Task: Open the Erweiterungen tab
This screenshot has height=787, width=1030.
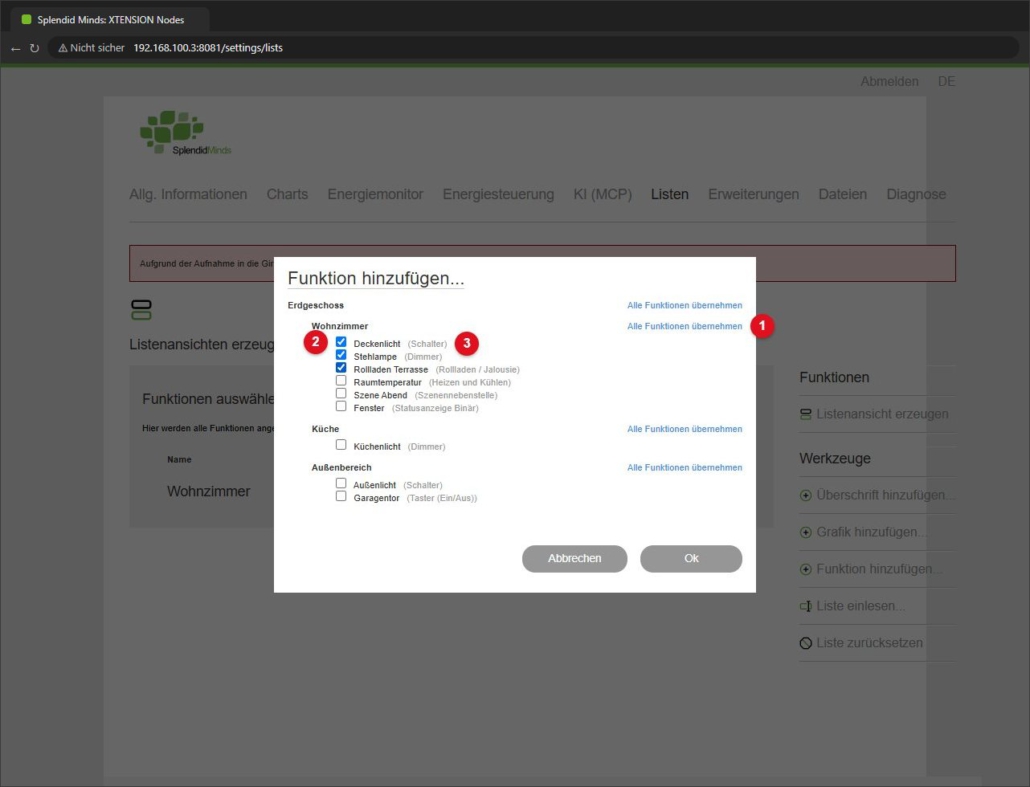Action: point(753,194)
